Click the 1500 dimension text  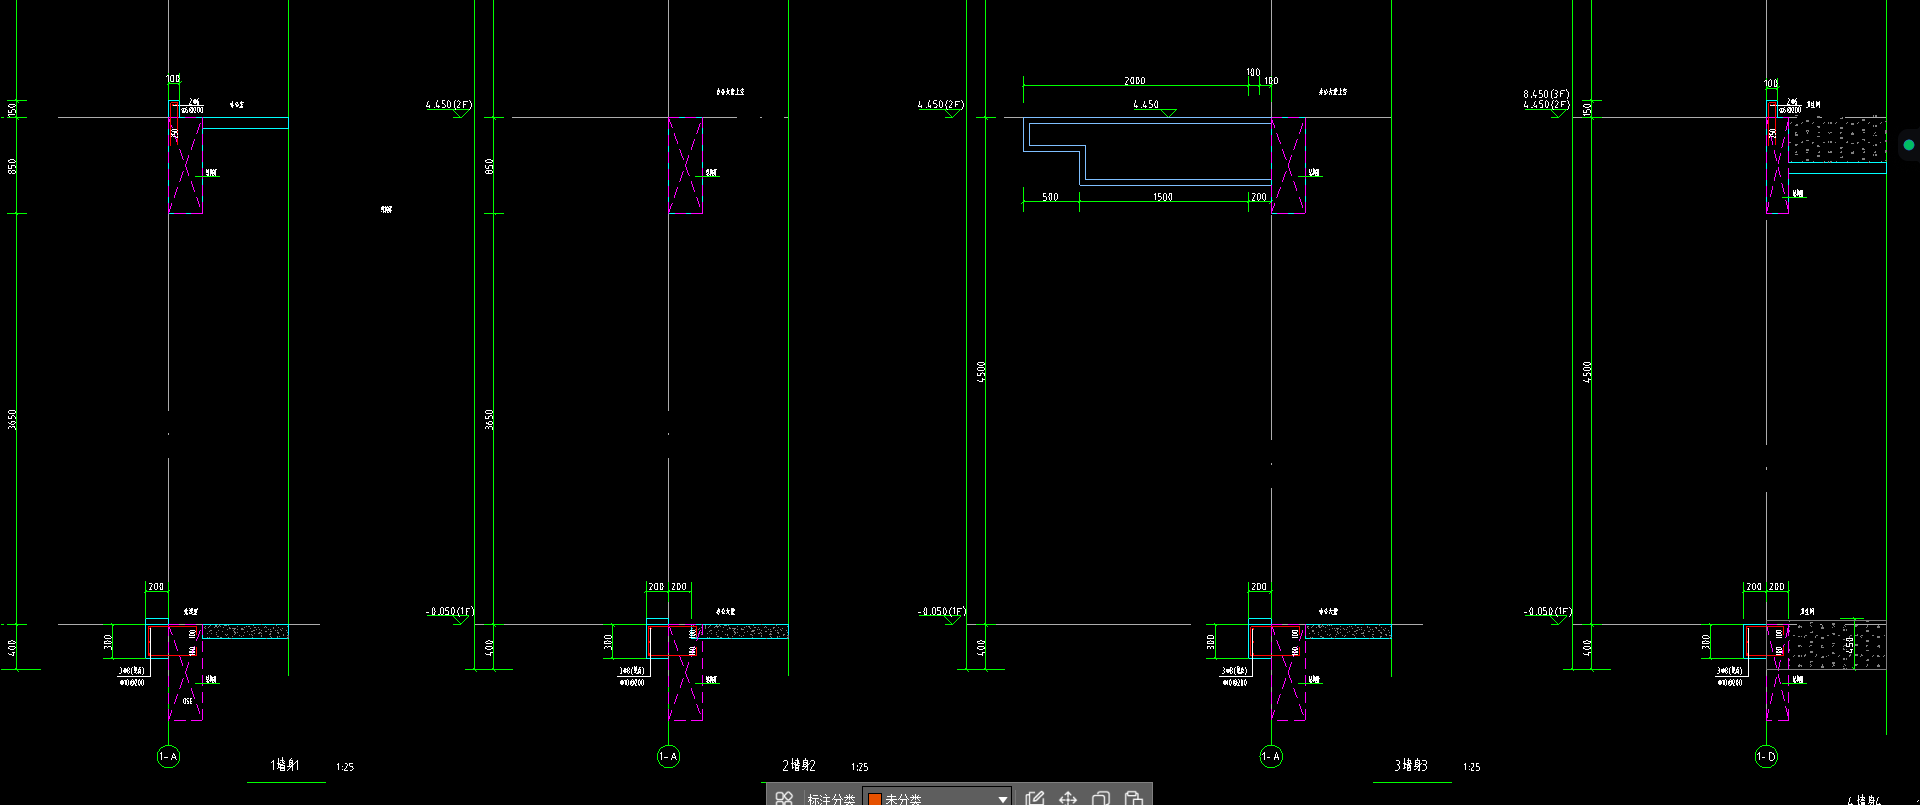1162,197
